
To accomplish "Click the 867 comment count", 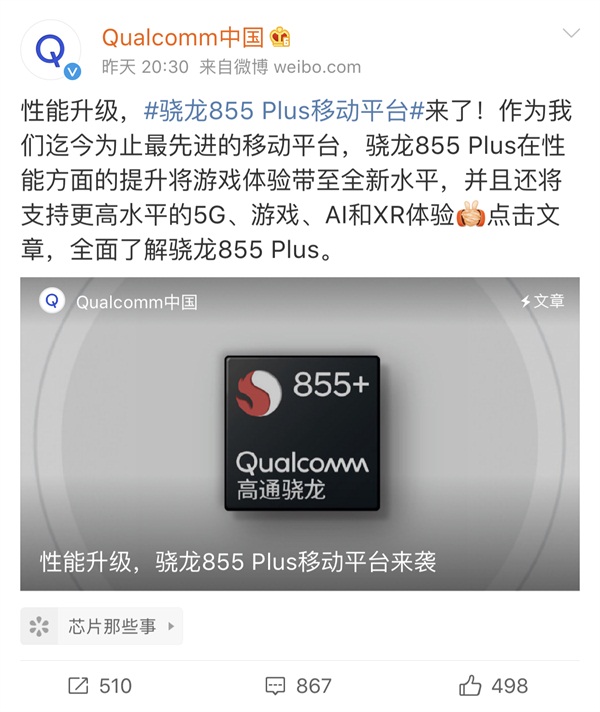I will pyautogui.click(x=314, y=686).
